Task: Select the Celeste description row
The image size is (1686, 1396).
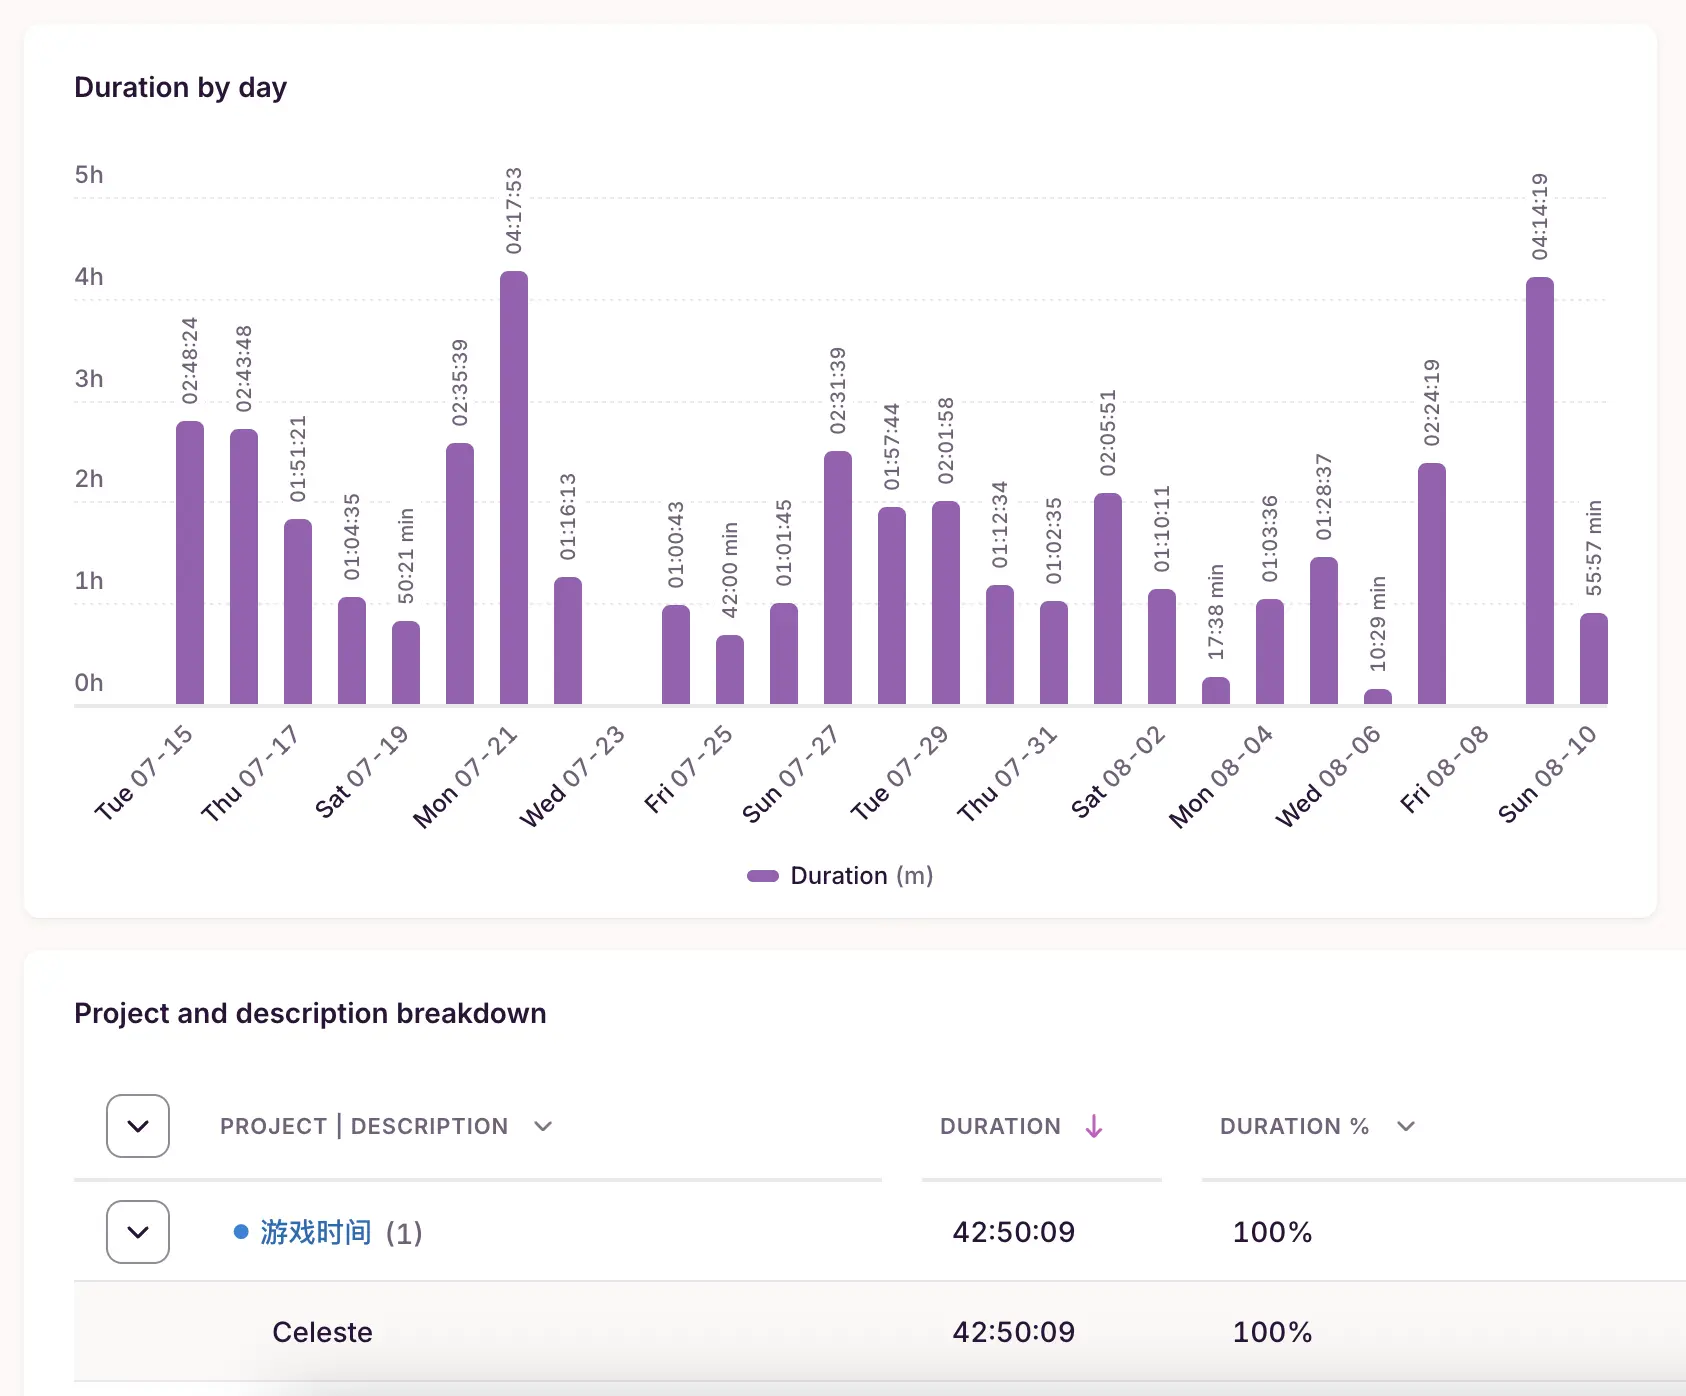Action: coord(322,1332)
